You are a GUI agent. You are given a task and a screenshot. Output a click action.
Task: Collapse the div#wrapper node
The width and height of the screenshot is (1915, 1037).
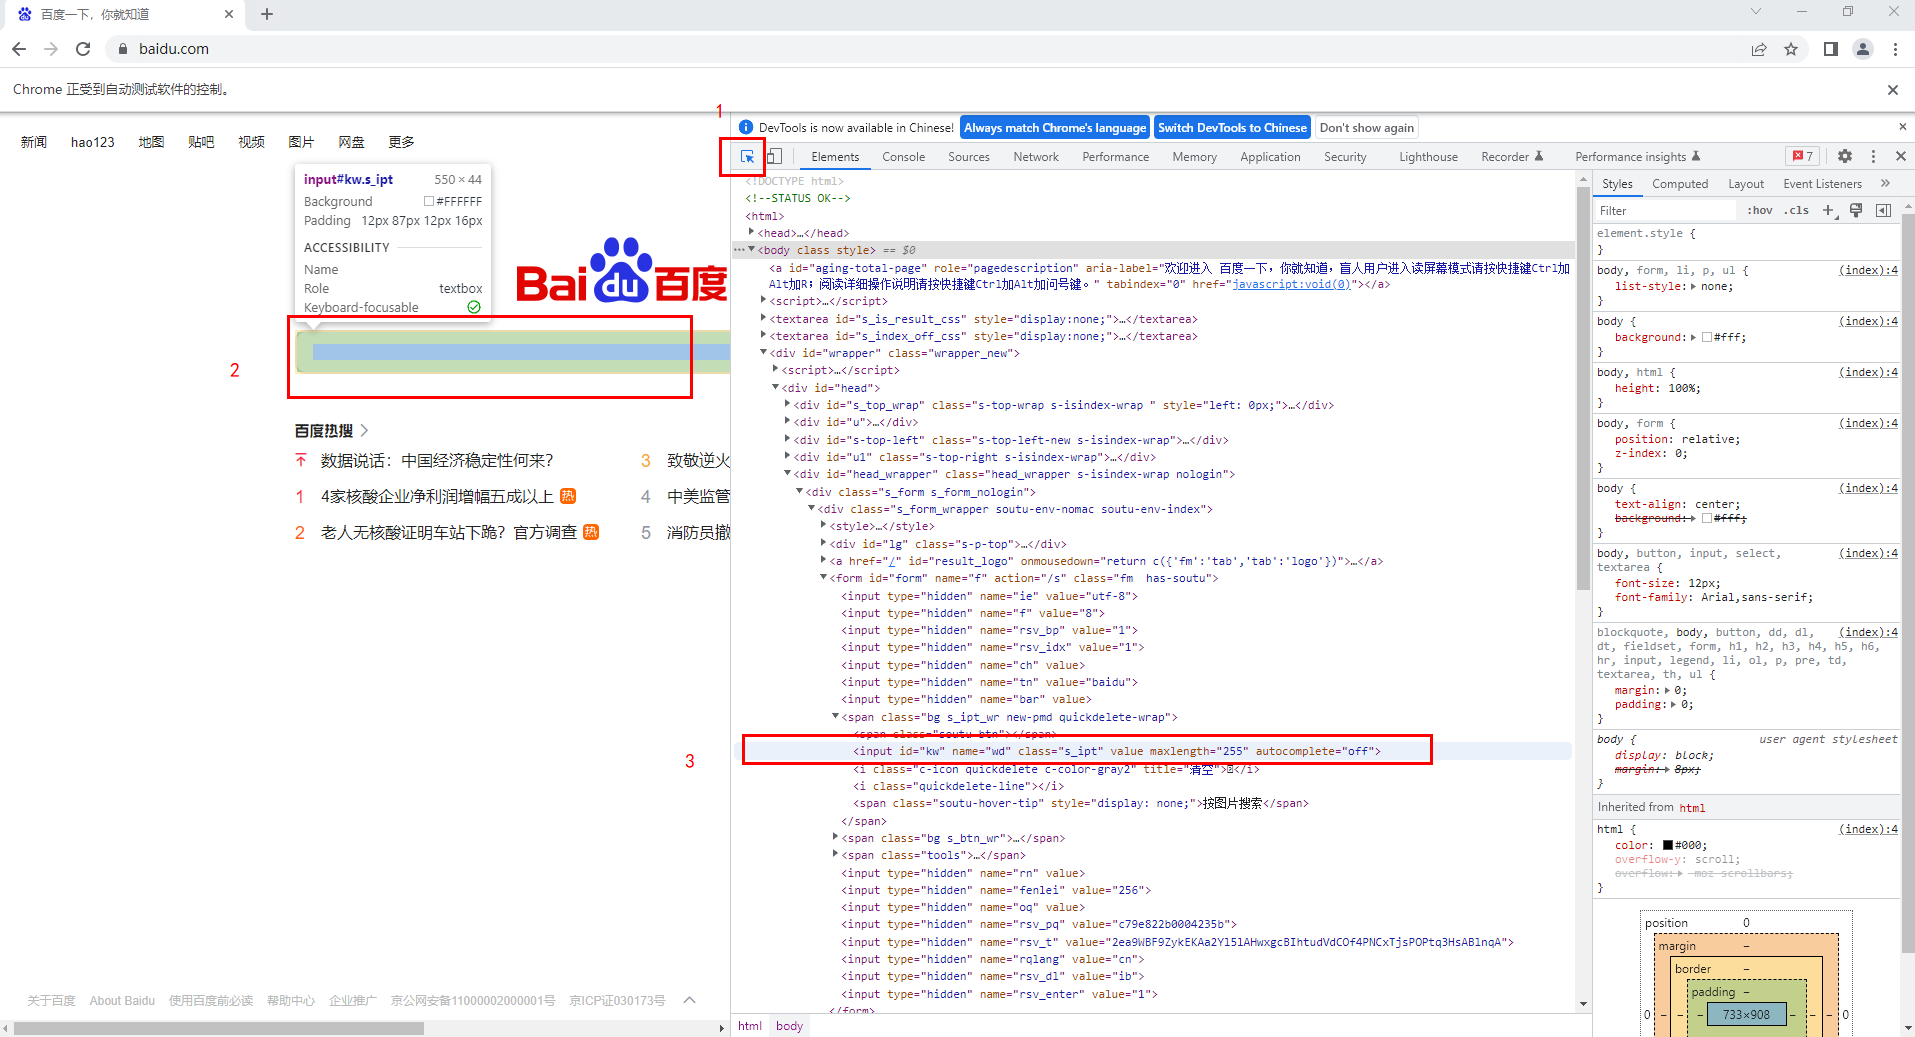click(763, 352)
